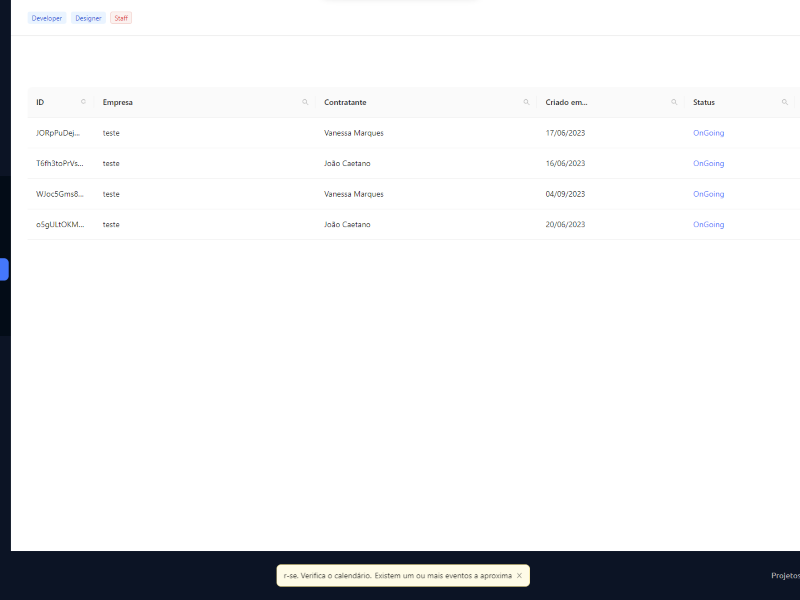Click the Status column header label

coord(704,103)
